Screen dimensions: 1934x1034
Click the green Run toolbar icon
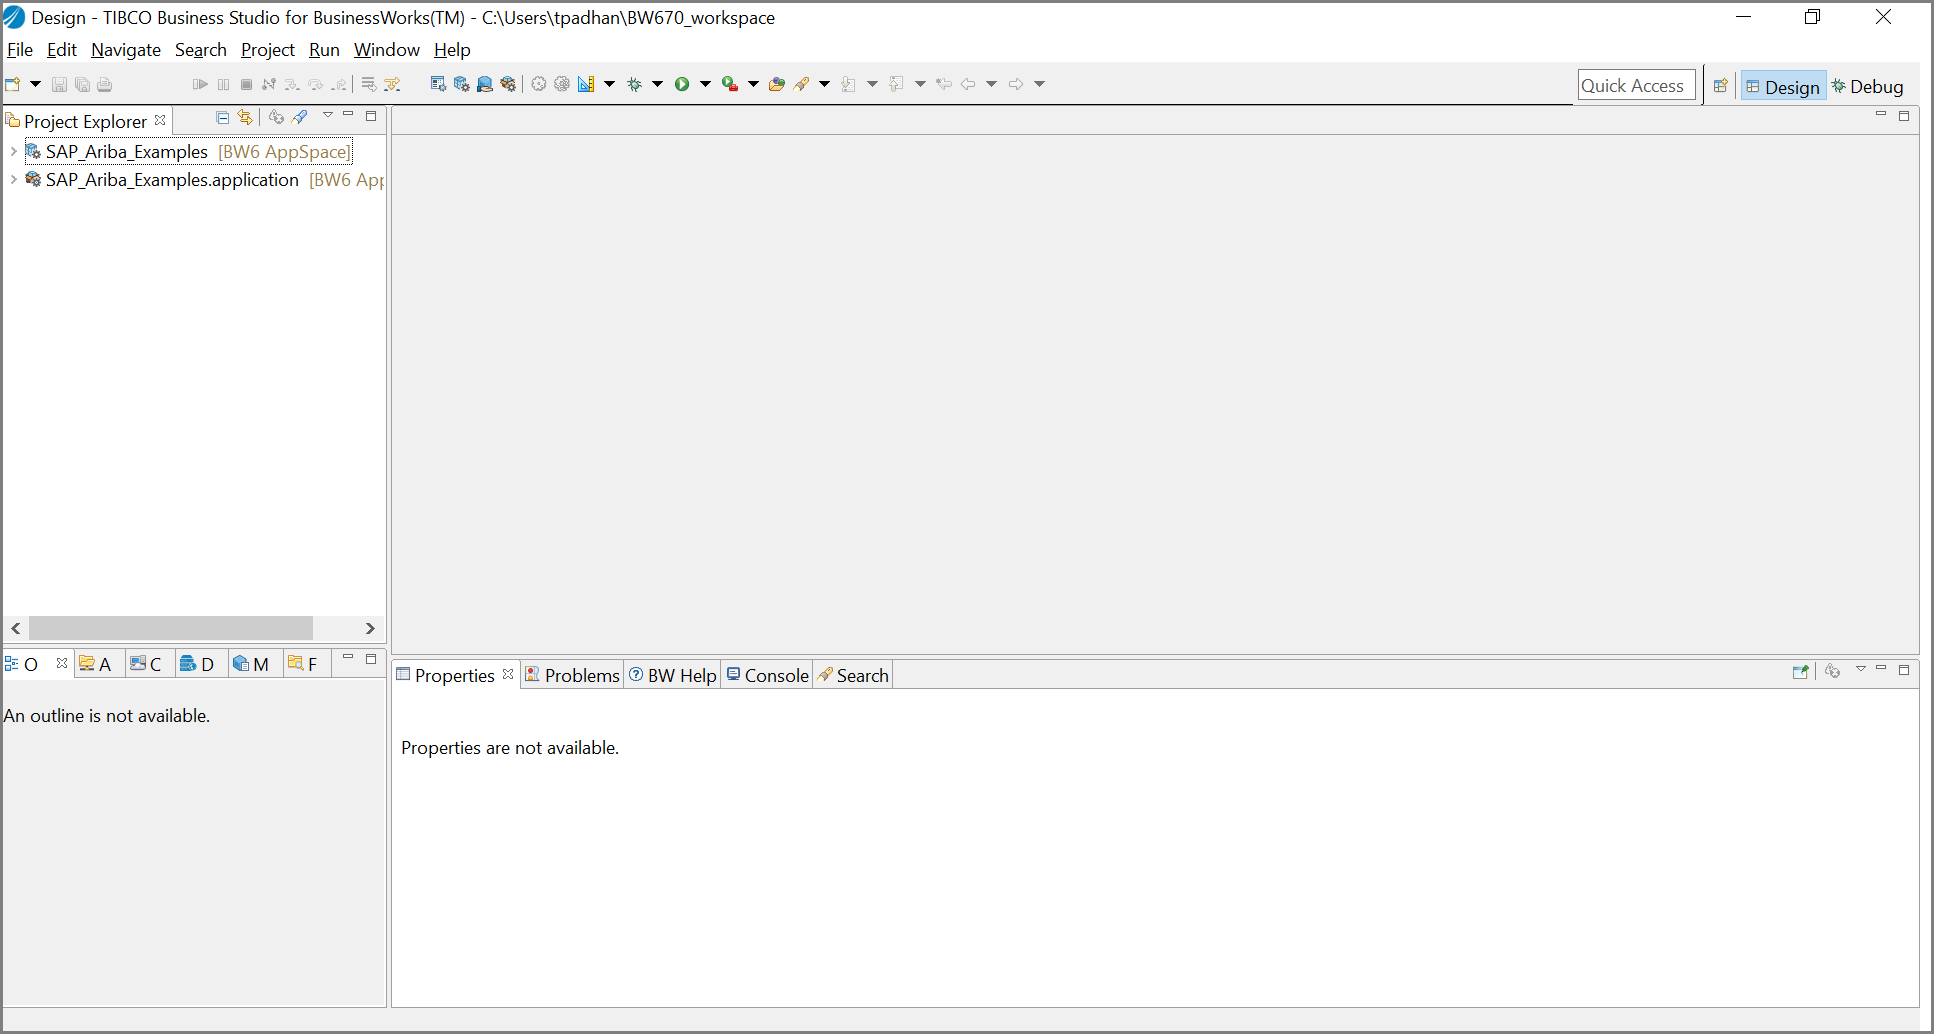pyautogui.click(x=682, y=84)
